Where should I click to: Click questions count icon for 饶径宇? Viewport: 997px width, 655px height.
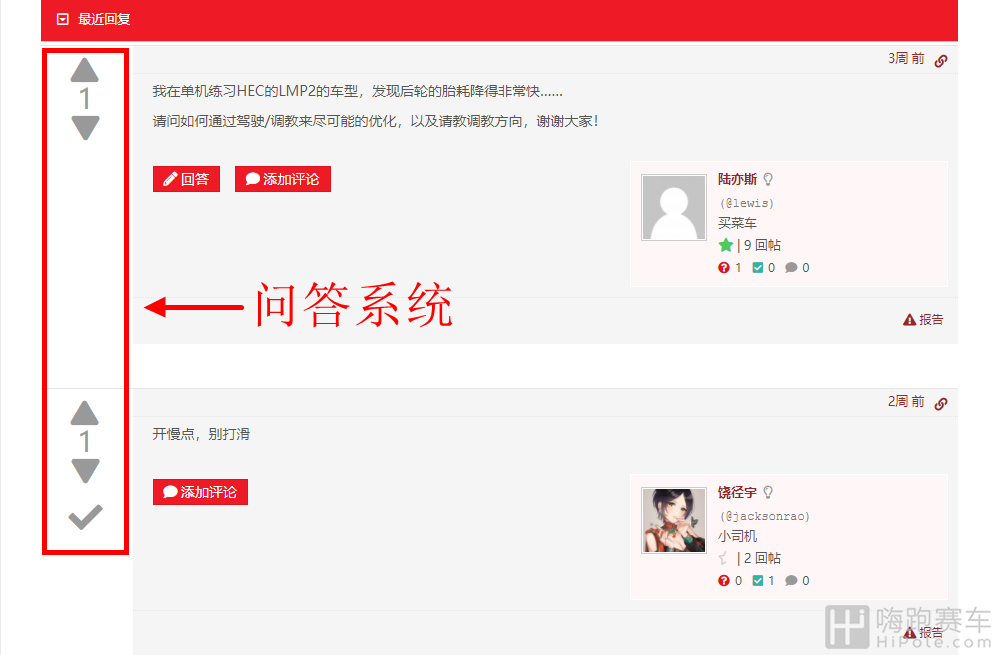[x=724, y=581]
